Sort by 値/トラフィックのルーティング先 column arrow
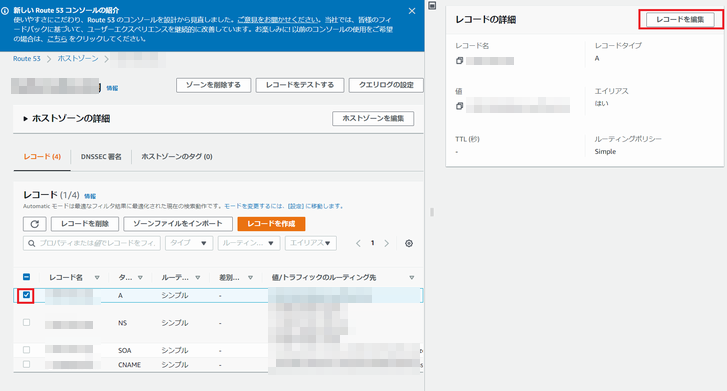727x391 pixels. 412,278
